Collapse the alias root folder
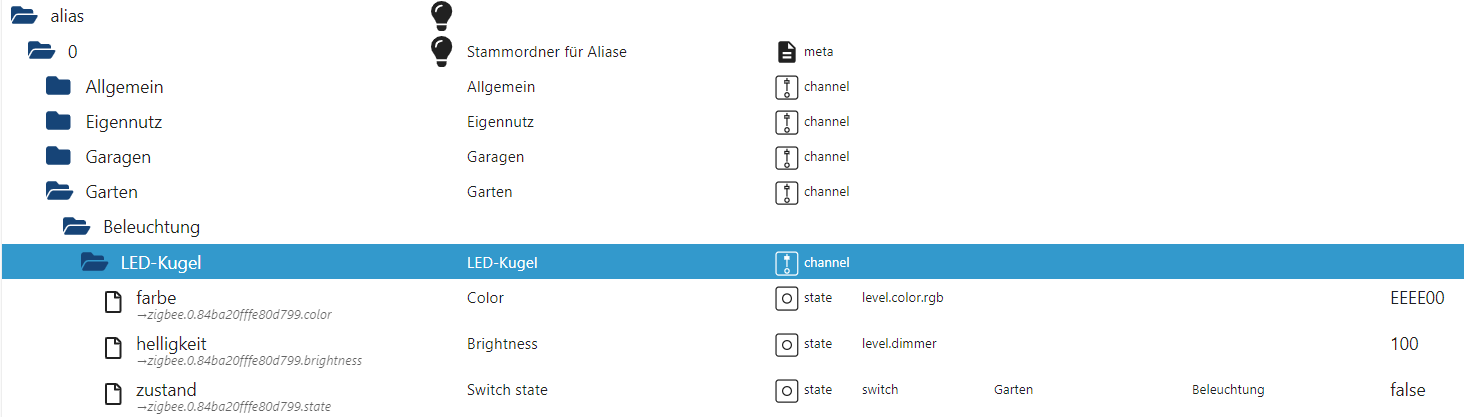 [23, 16]
